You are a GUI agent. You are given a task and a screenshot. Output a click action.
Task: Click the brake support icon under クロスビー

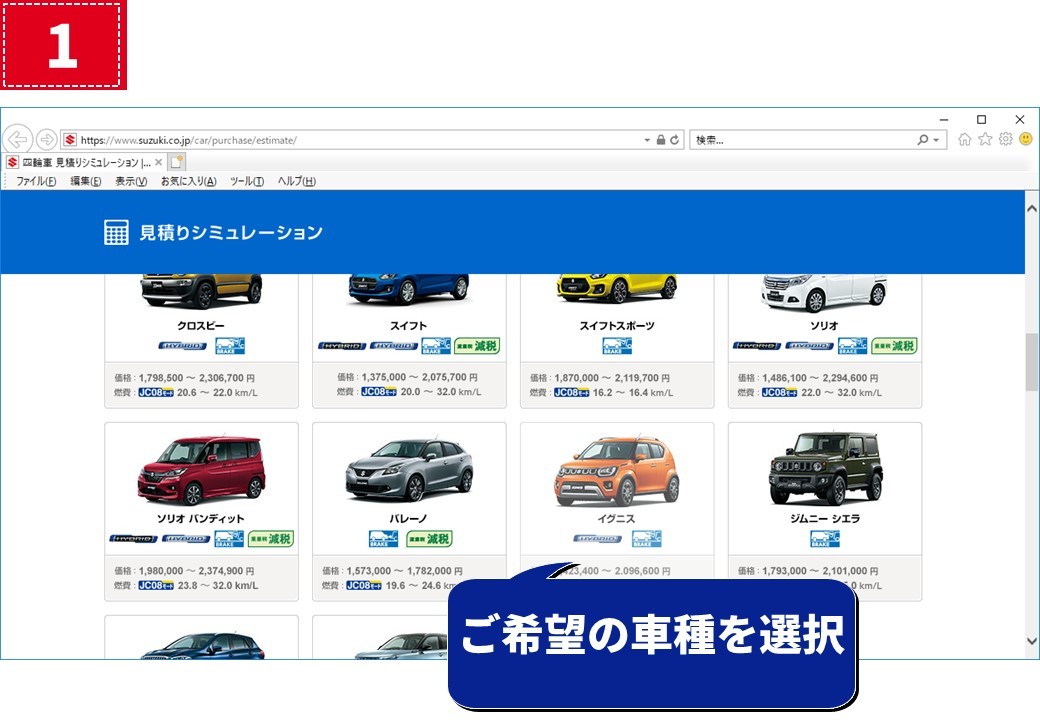click(x=230, y=346)
